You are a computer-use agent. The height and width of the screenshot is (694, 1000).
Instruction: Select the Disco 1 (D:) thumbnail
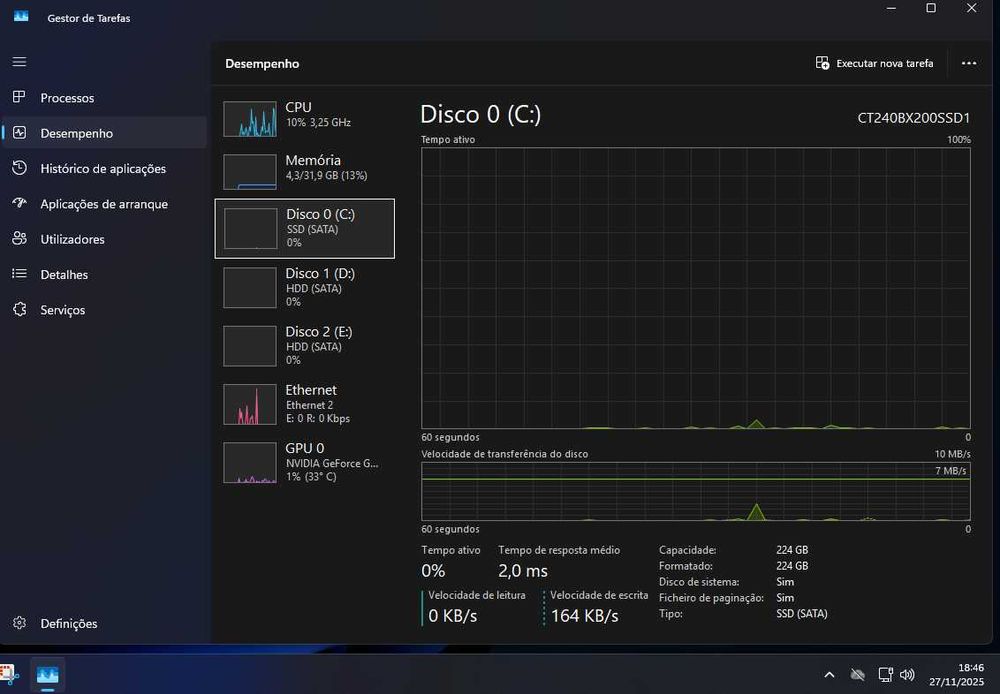point(250,288)
